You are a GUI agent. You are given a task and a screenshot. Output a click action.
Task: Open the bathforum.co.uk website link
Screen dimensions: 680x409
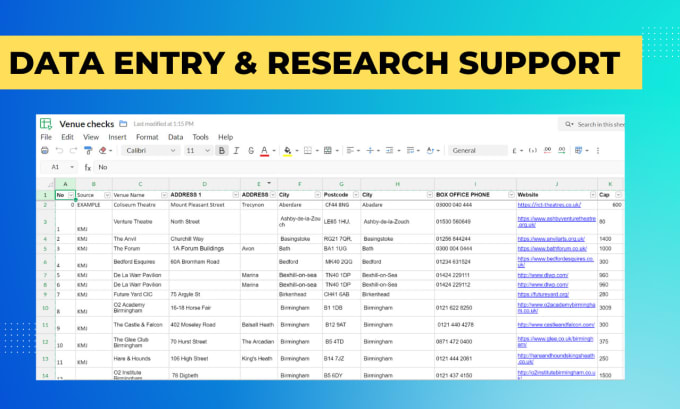pyautogui.click(x=552, y=249)
